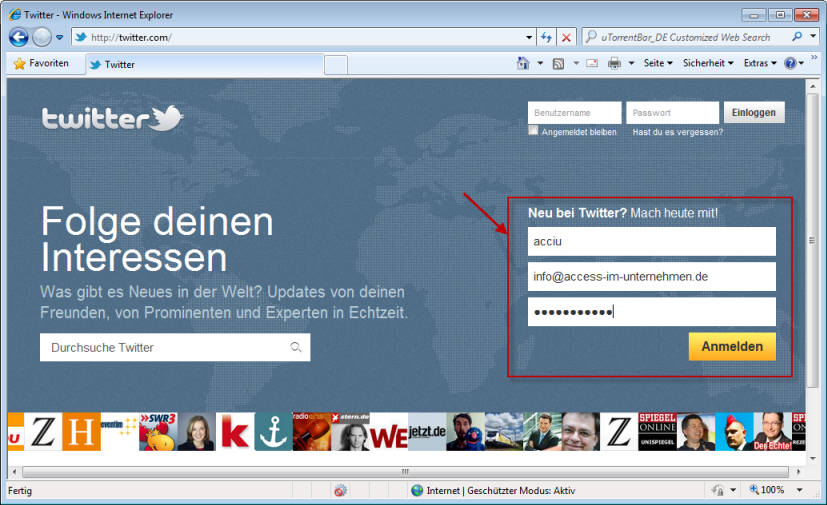This screenshot has width=827, height=505.
Task: Click the magnifier icon in Durchsuche Twitter box
Action: 295,348
